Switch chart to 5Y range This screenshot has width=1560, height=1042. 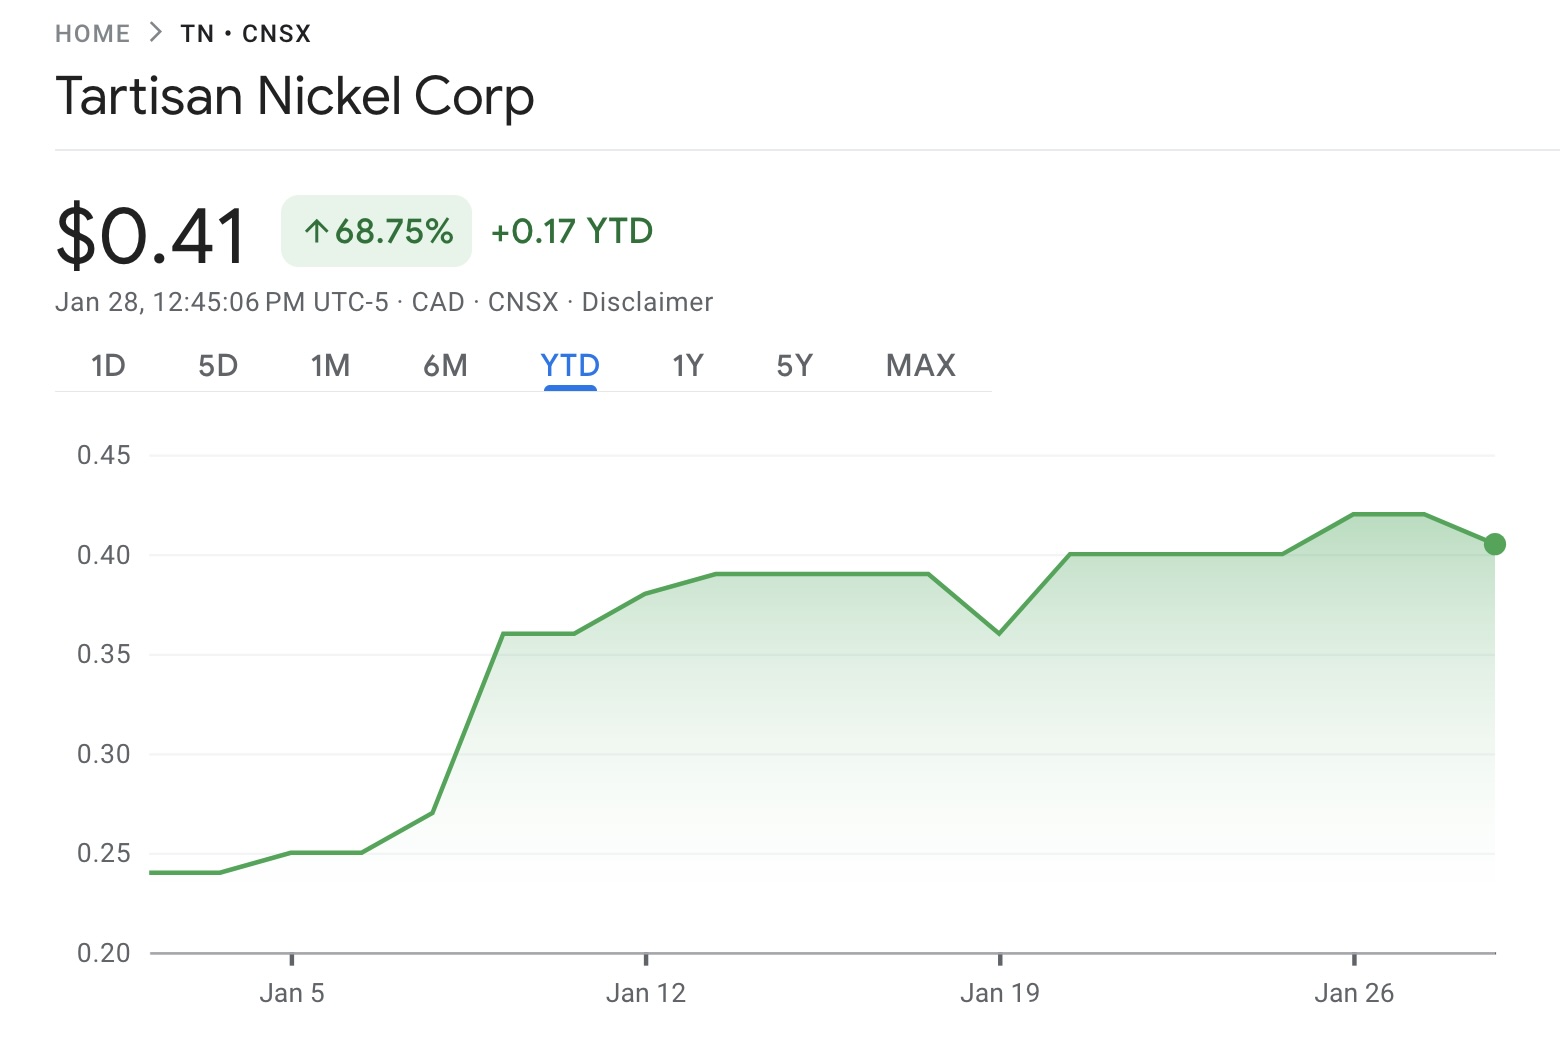point(794,366)
